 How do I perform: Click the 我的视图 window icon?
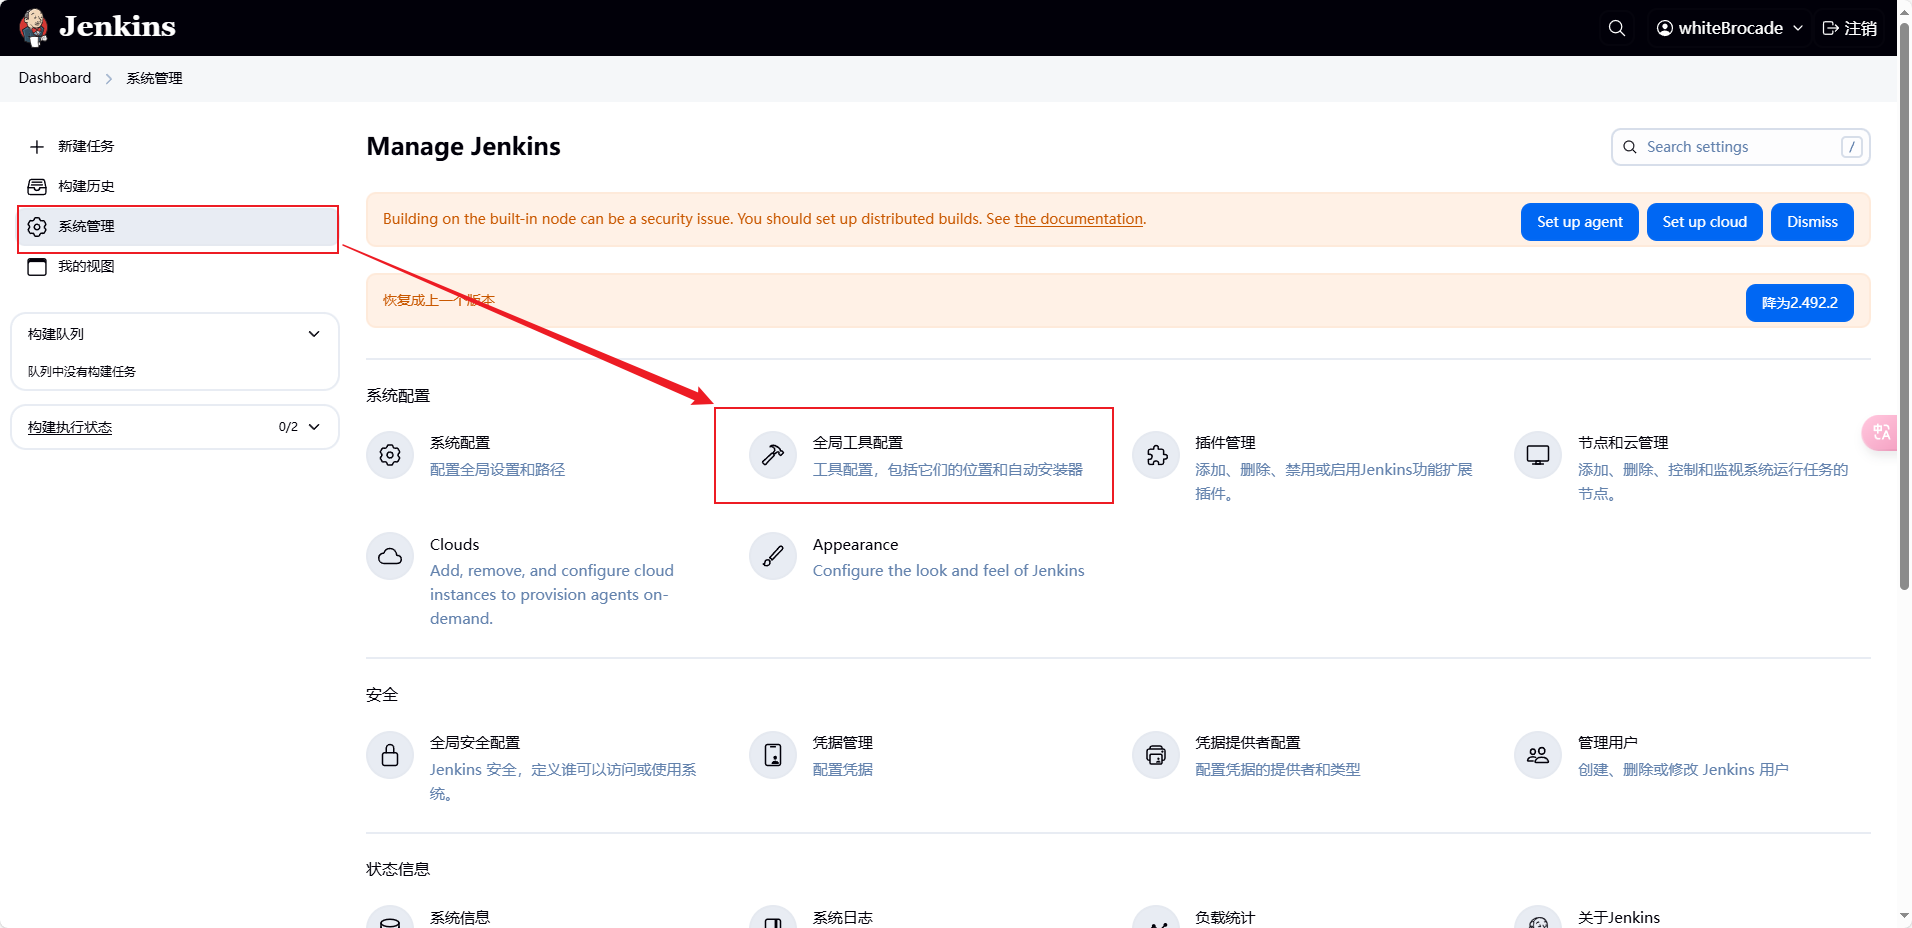tap(37, 267)
